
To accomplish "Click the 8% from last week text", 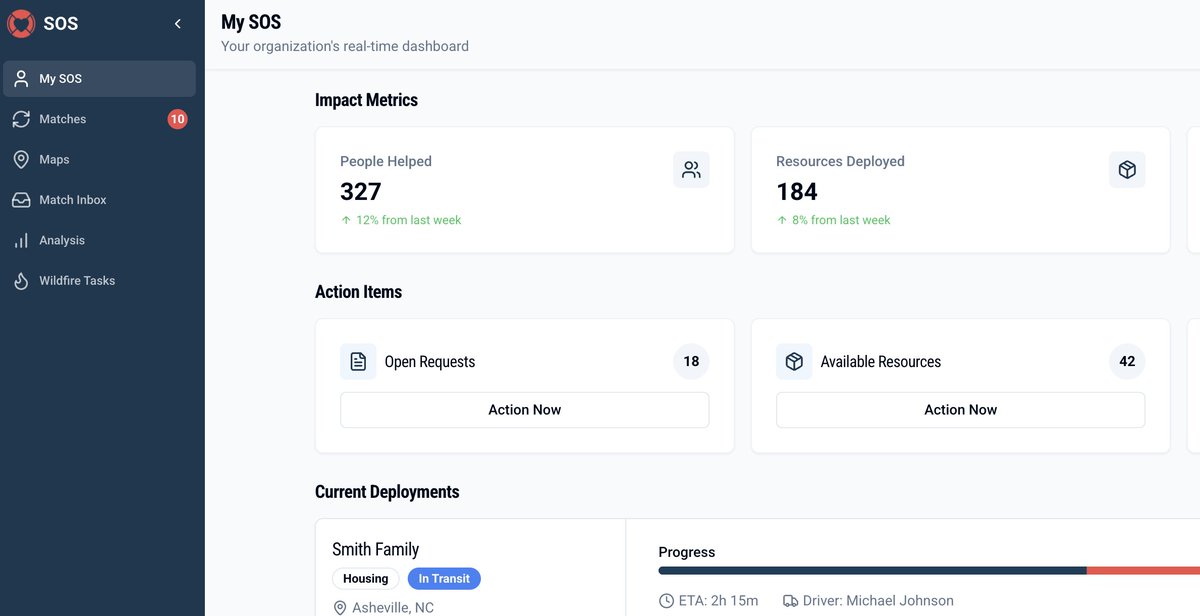I will click(x=841, y=220).
